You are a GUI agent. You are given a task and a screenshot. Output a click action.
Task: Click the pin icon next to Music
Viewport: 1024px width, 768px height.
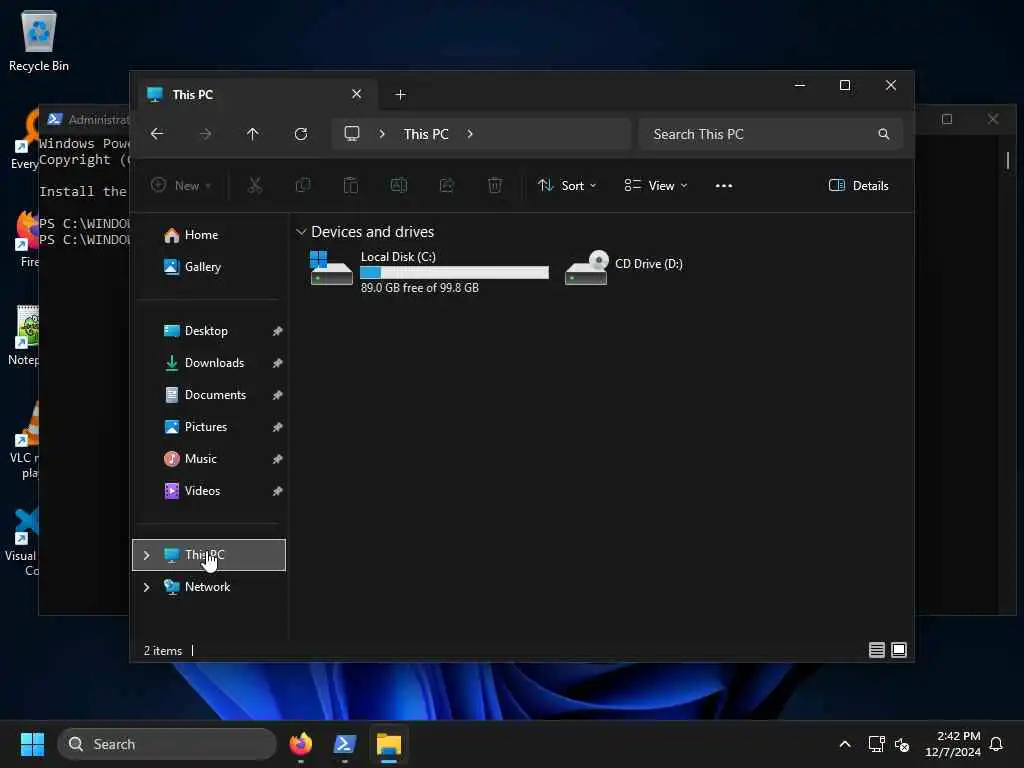(278, 459)
